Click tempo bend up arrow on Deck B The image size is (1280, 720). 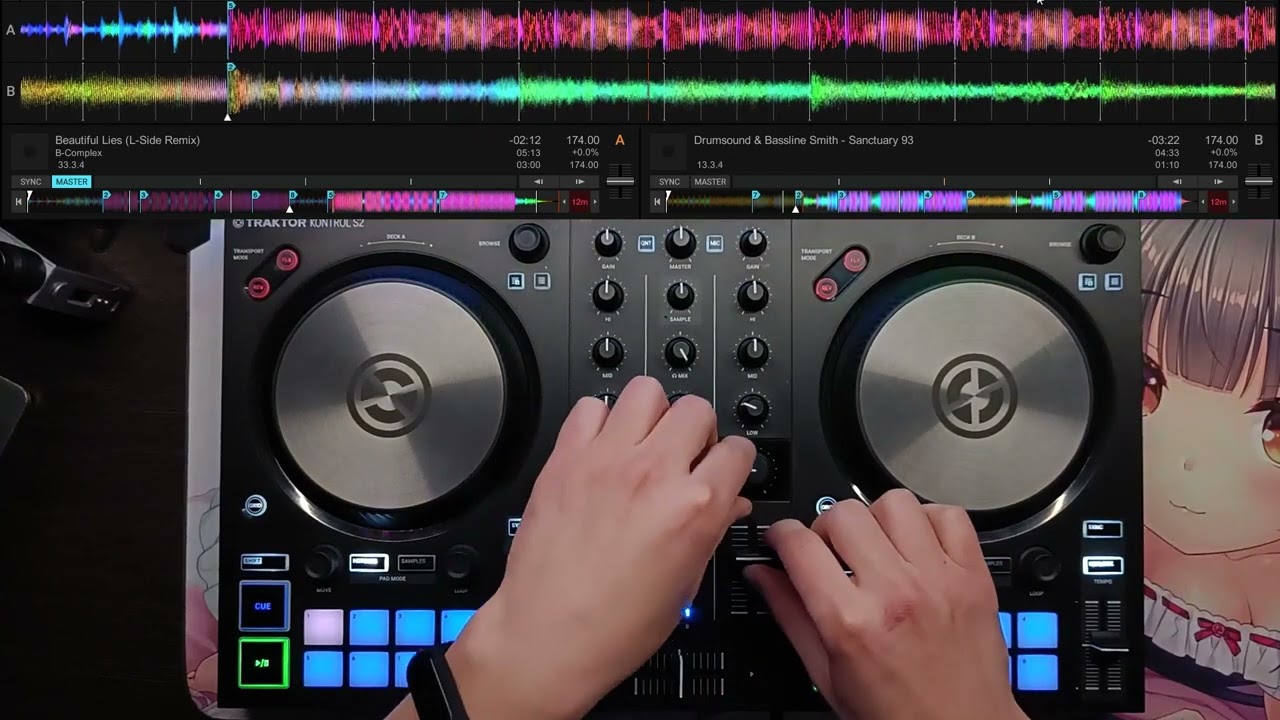coord(1218,182)
